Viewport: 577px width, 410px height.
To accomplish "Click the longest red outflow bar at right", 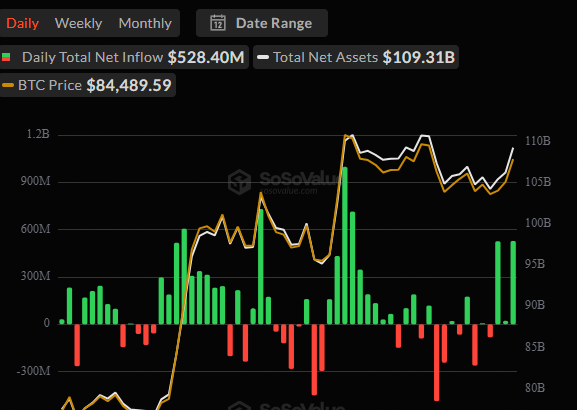I will tap(436, 363).
